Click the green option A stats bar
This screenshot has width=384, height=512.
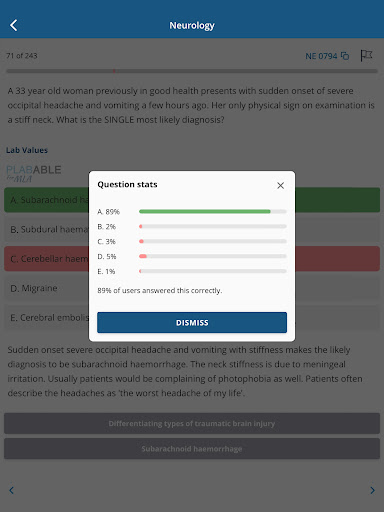[213, 211]
